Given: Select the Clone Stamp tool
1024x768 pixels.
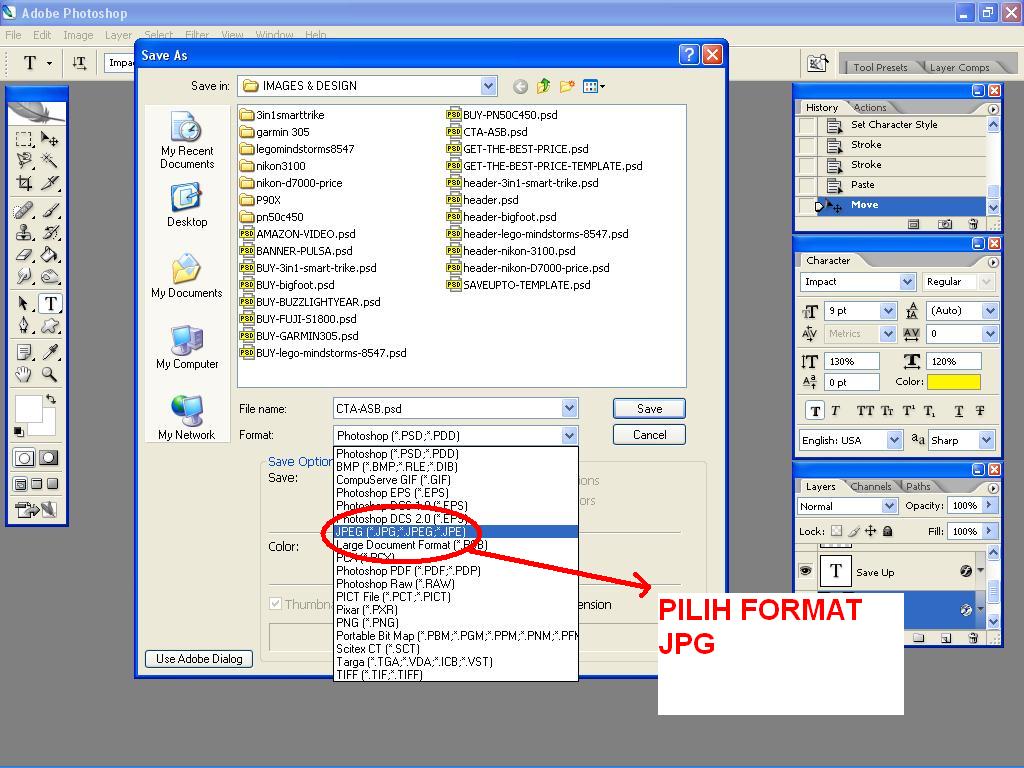Looking at the screenshot, I should (x=24, y=232).
